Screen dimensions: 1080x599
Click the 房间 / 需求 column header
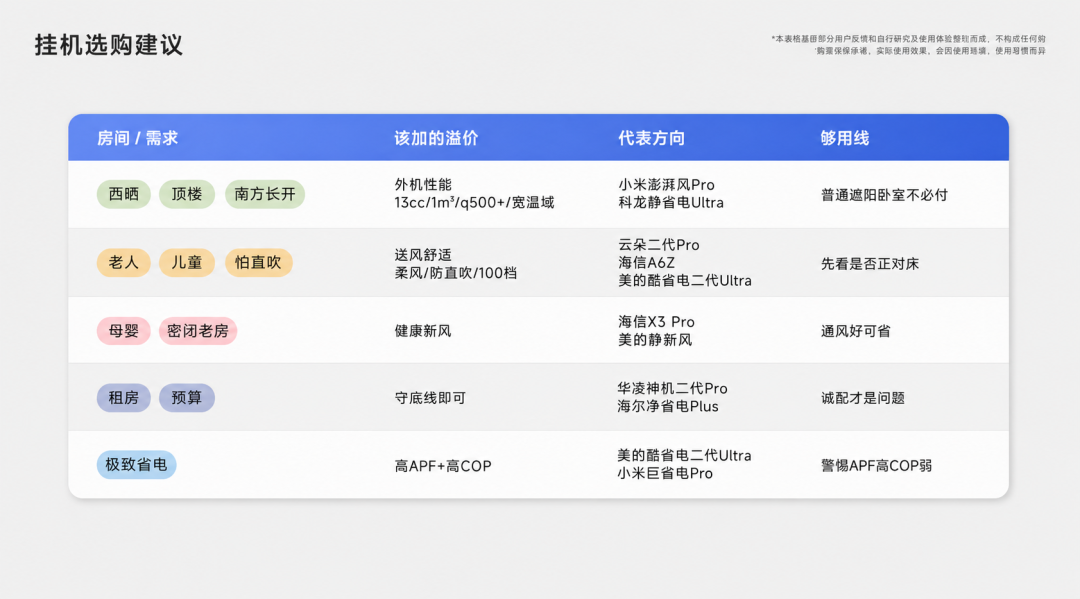tap(137, 138)
